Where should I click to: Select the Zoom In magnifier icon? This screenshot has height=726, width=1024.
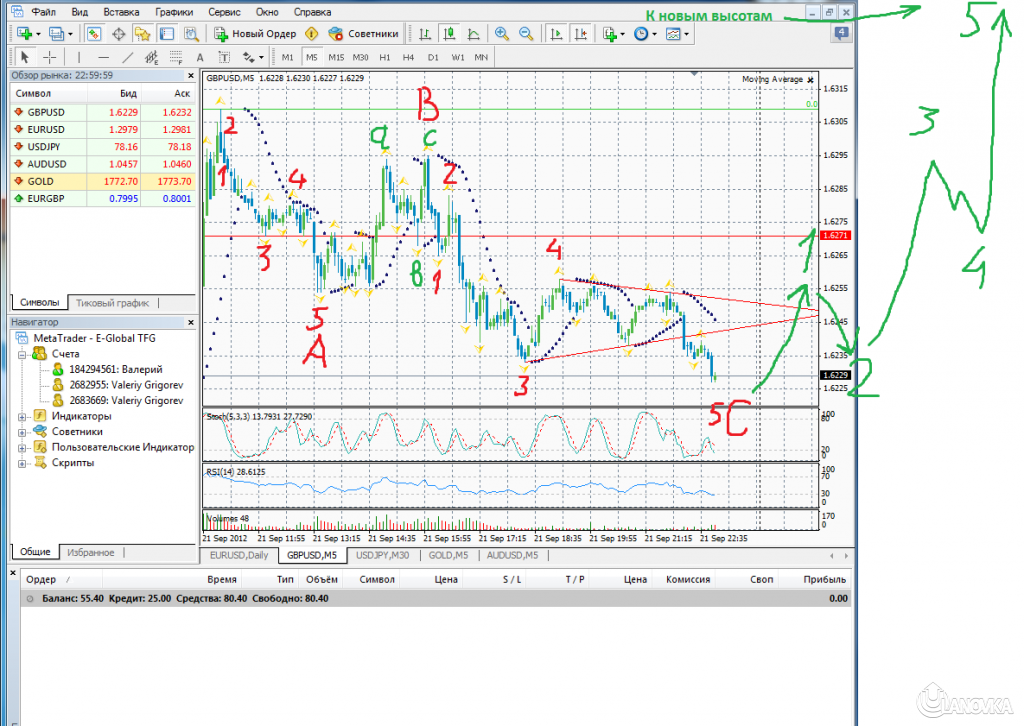501,34
